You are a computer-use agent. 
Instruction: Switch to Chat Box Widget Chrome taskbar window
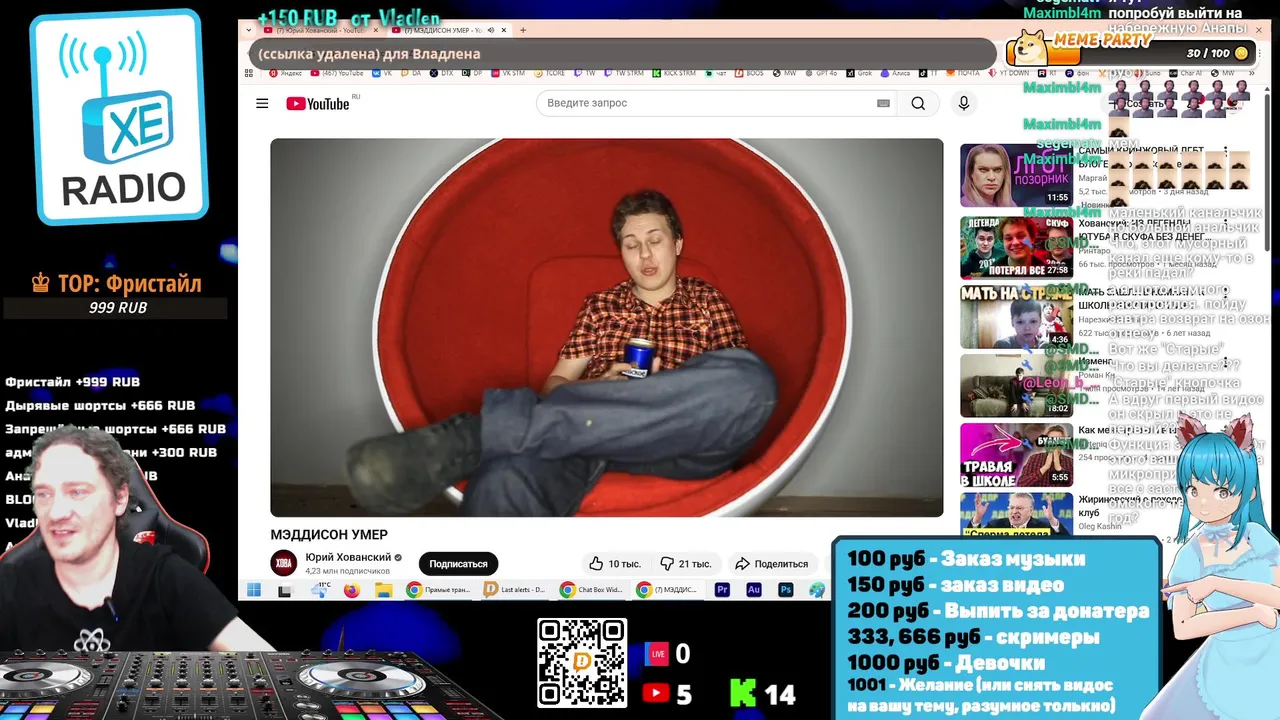pyautogui.click(x=593, y=590)
